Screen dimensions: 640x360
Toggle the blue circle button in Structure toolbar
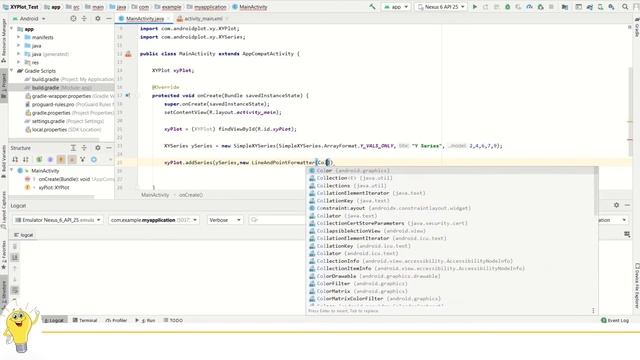pos(94,159)
